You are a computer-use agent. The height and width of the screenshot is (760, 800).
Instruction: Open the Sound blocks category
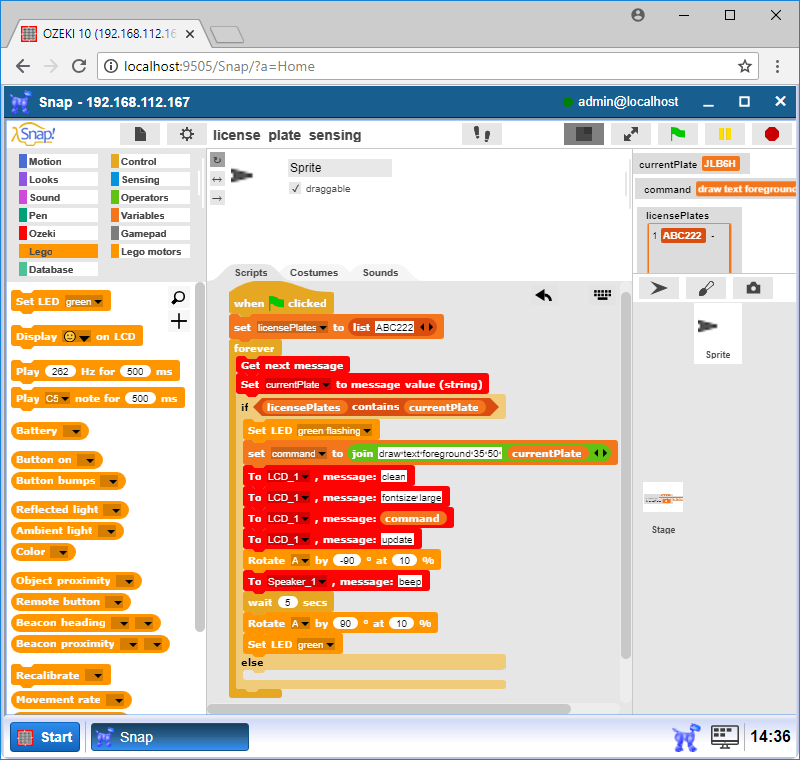58,197
